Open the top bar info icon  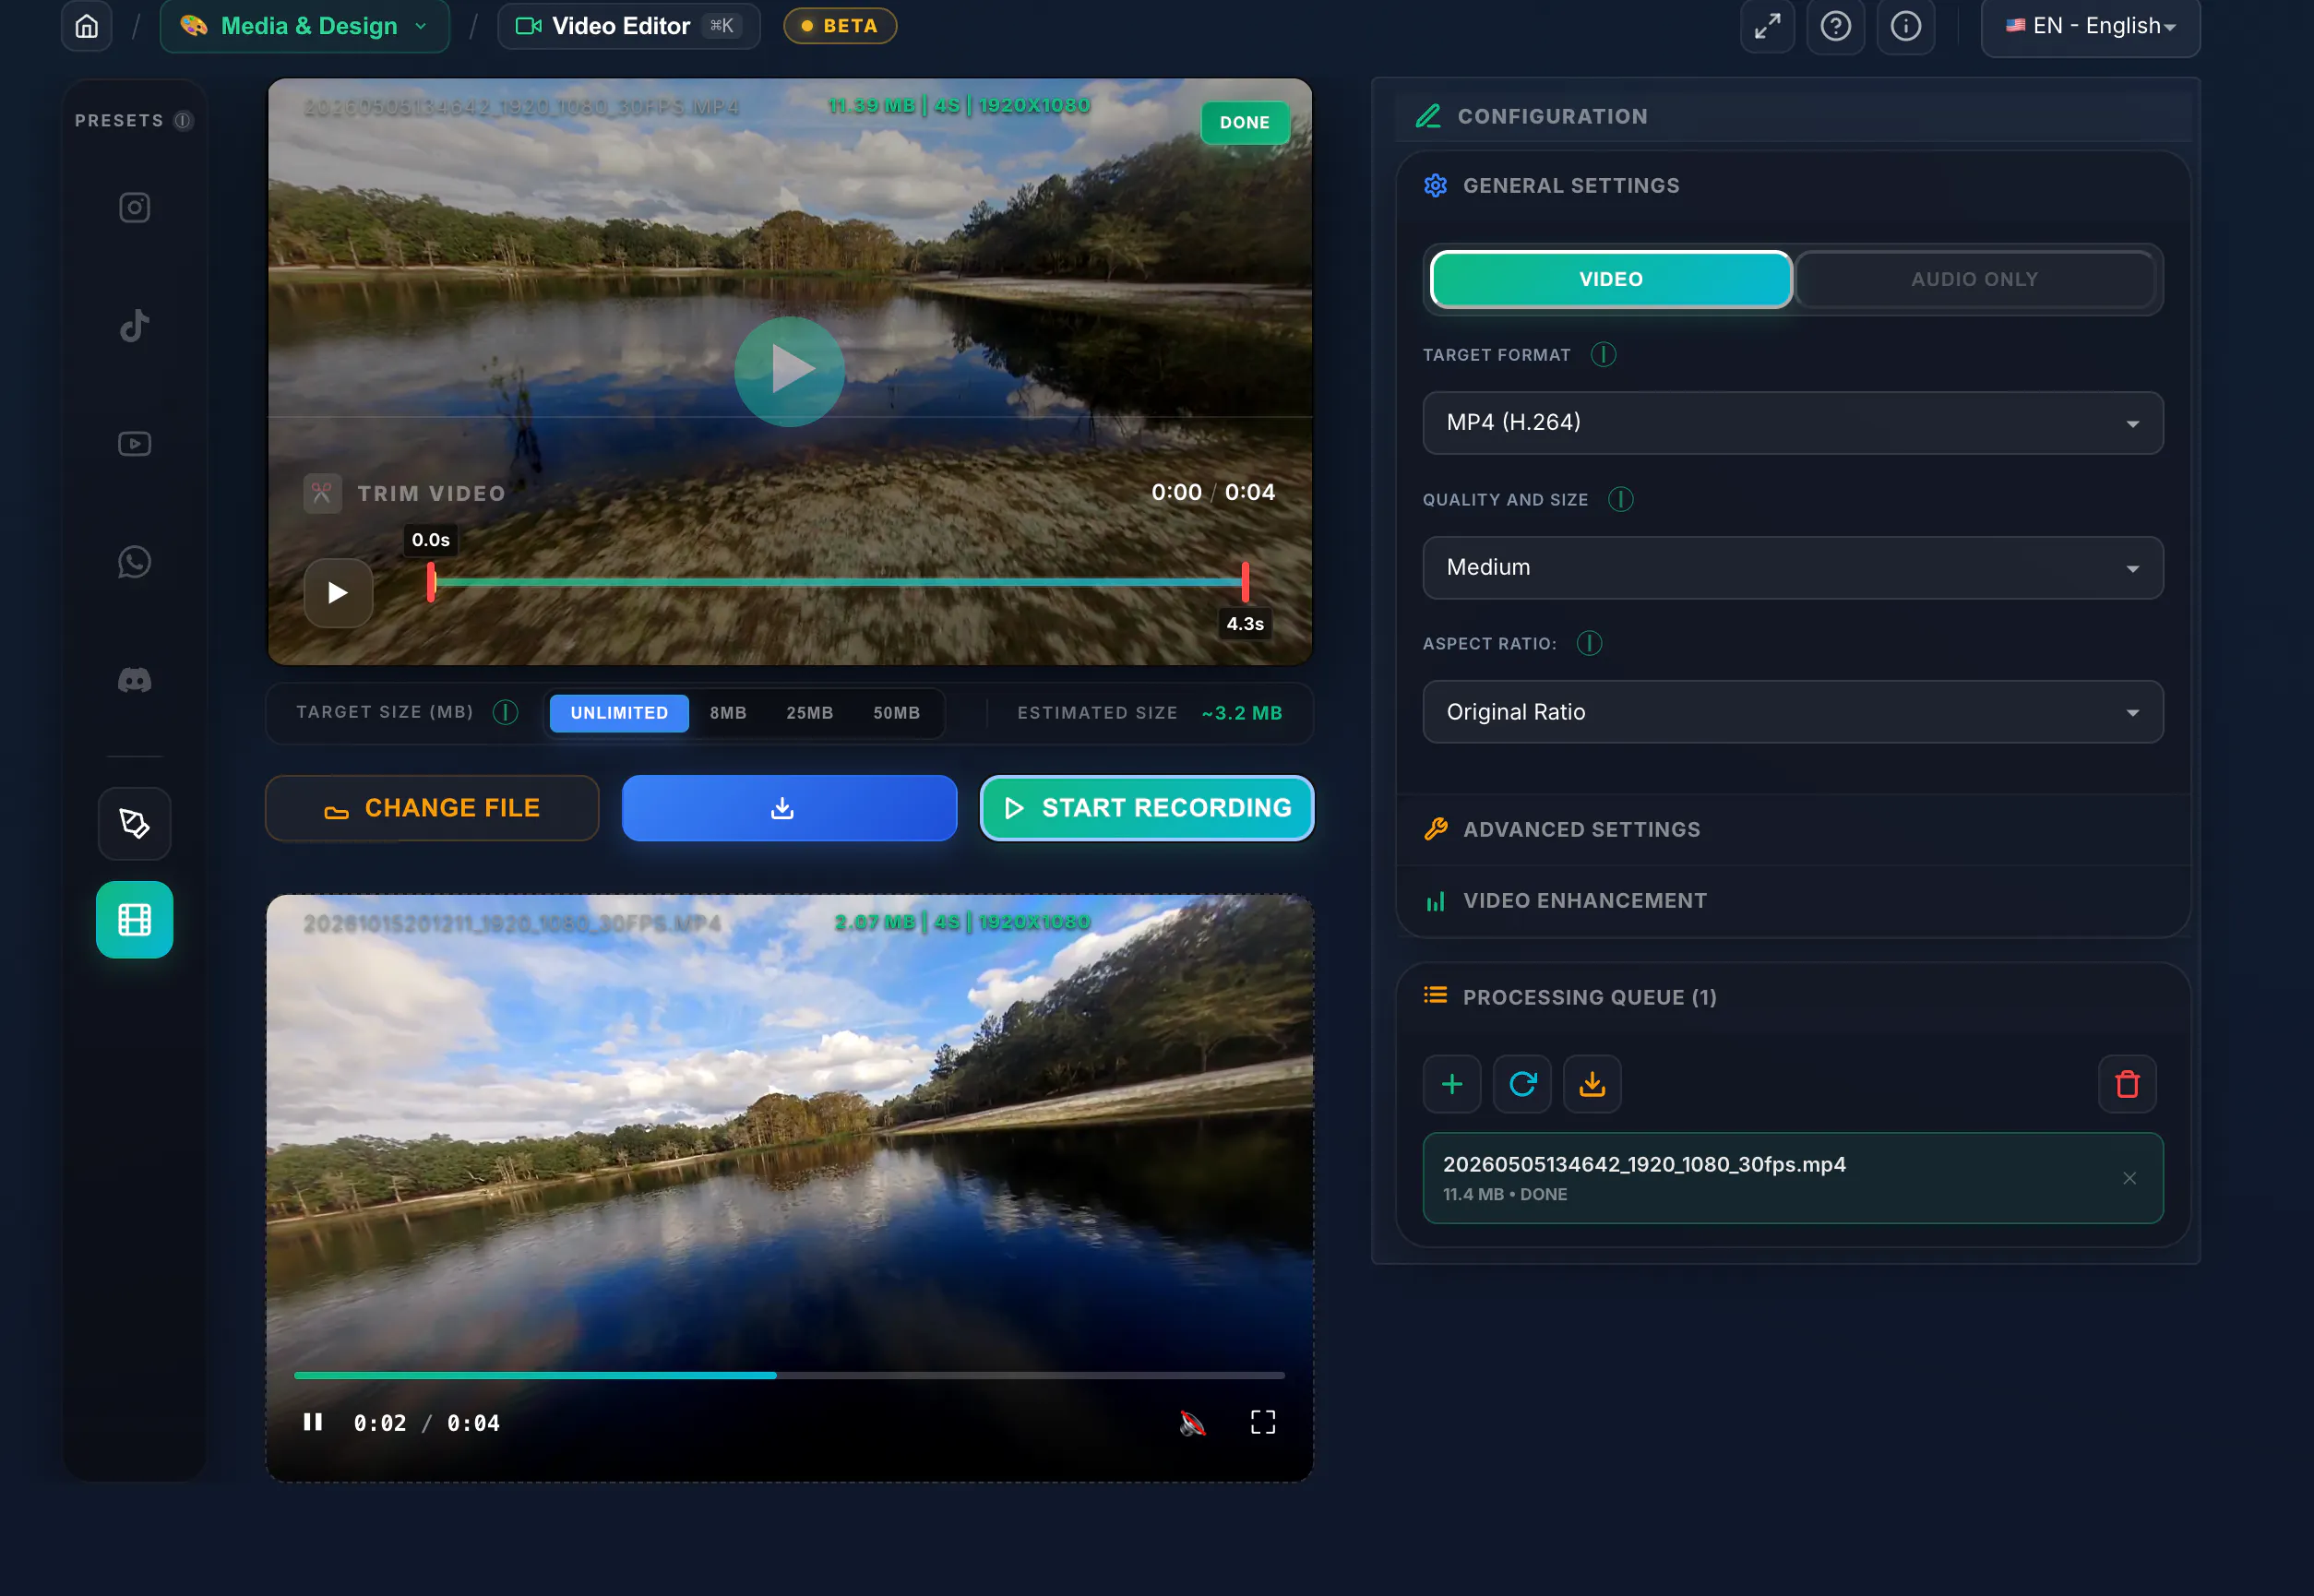tap(1905, 26)
